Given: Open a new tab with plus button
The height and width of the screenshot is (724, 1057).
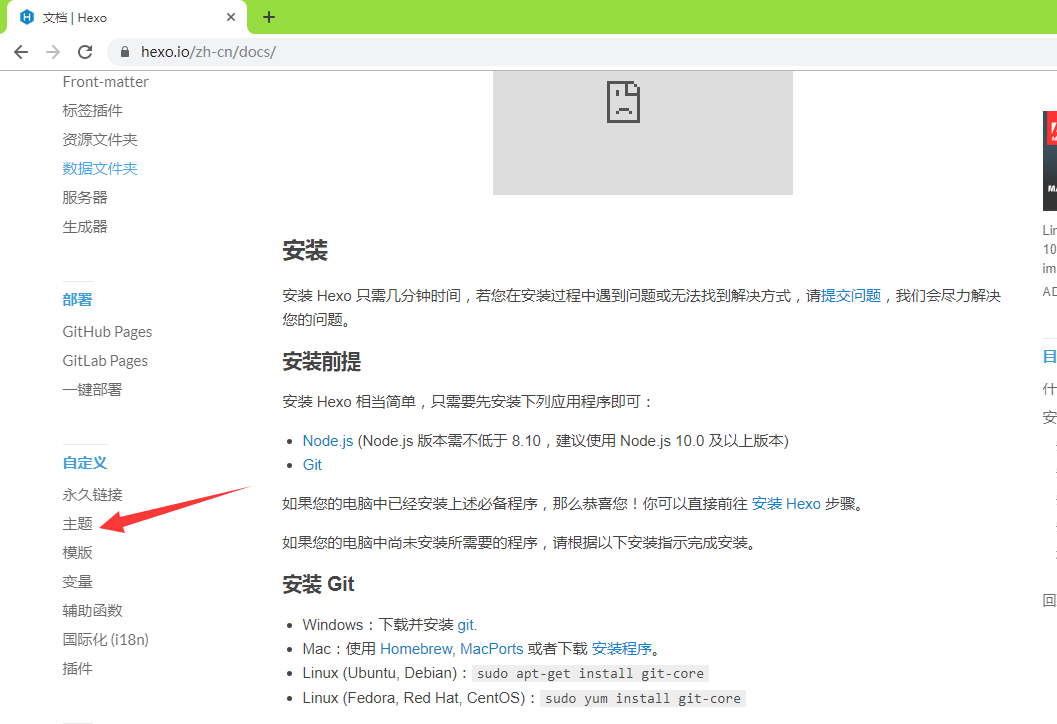Looking at the screenshot, I should [x=269, y=17].
